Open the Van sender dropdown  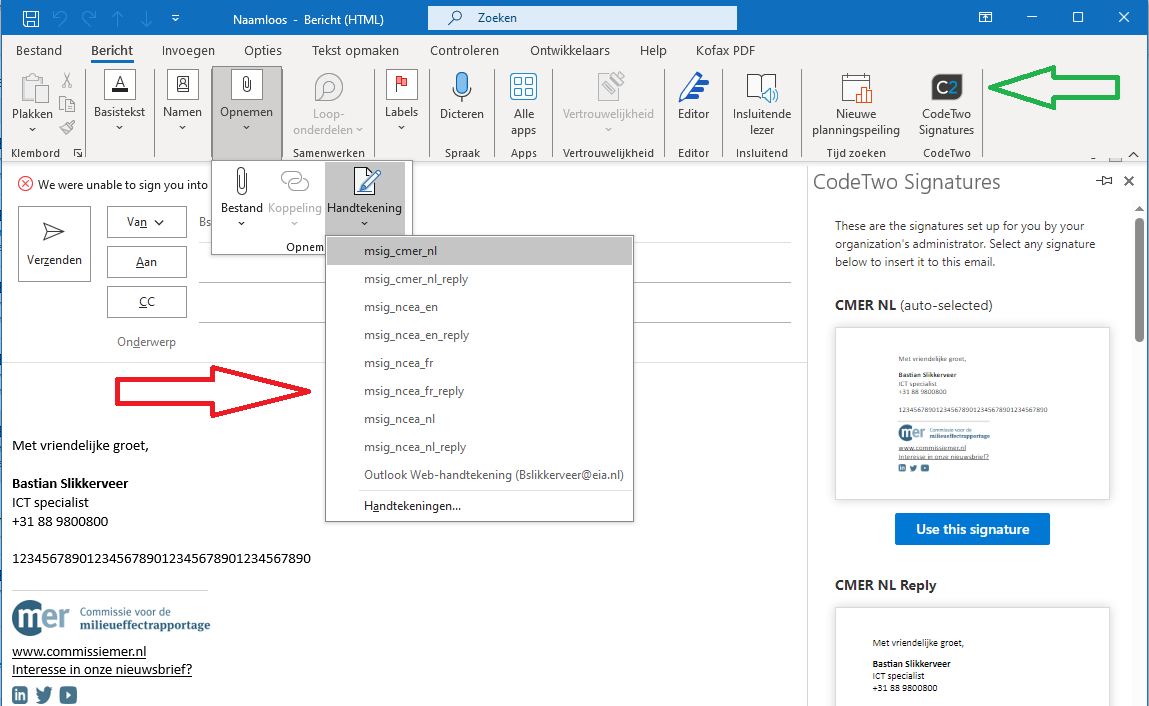click(x=147, y=222)
